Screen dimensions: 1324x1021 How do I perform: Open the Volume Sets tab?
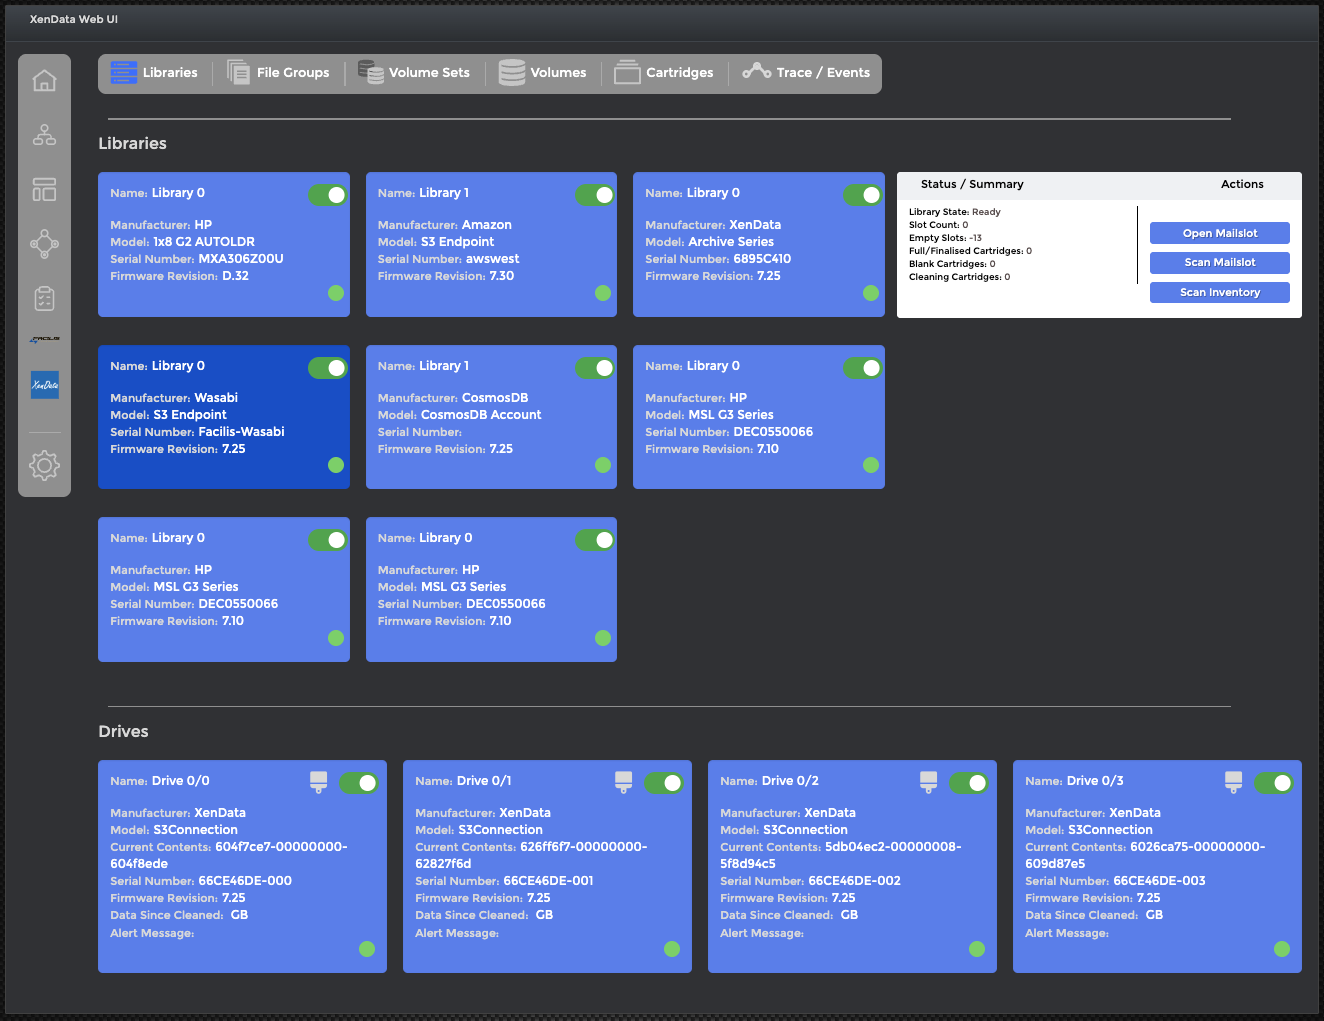[414, 73]
